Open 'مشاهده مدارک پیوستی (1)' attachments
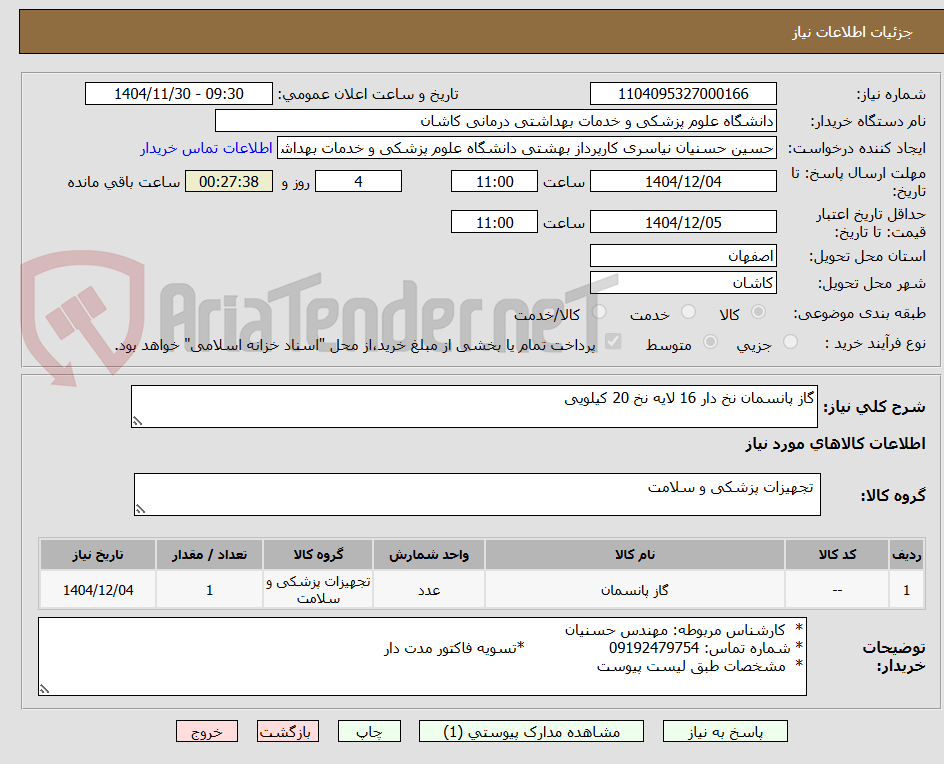The image size is (944, 764). 531,731
